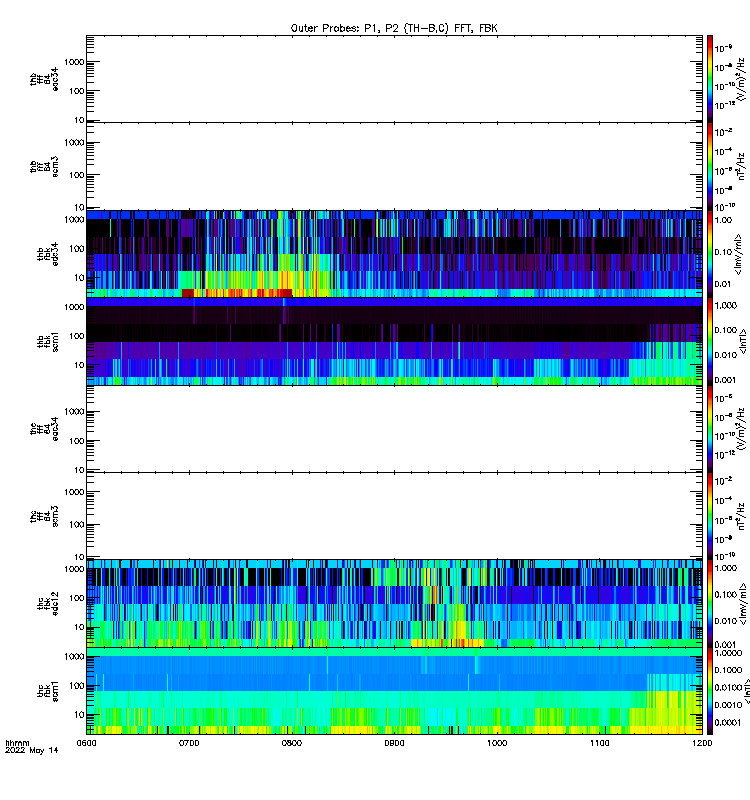Click the 1000 y-axis label of thb fbk scm1 panel
This screenshot has height=800, width=750.
[x=74, y=307]
